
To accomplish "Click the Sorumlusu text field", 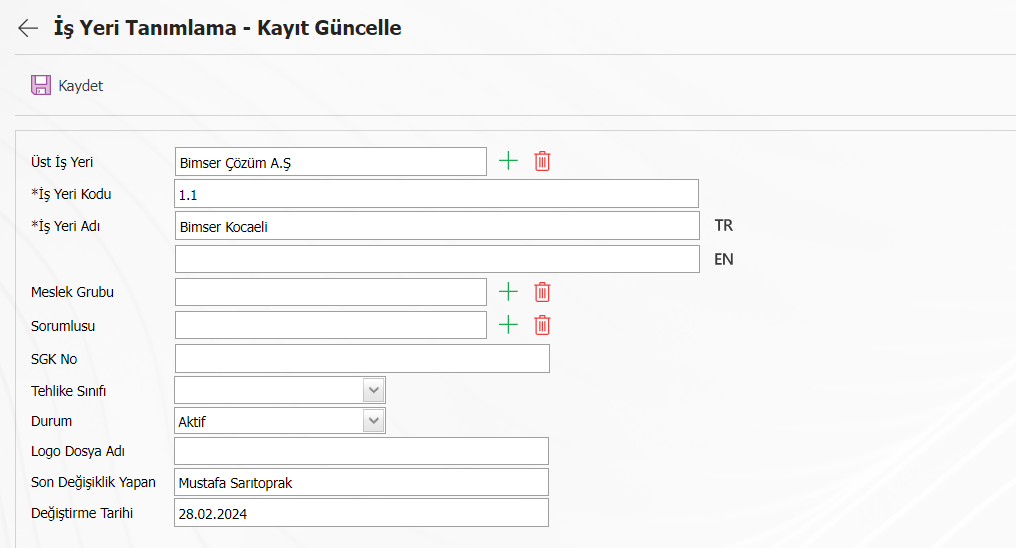I will pos(330,325).
